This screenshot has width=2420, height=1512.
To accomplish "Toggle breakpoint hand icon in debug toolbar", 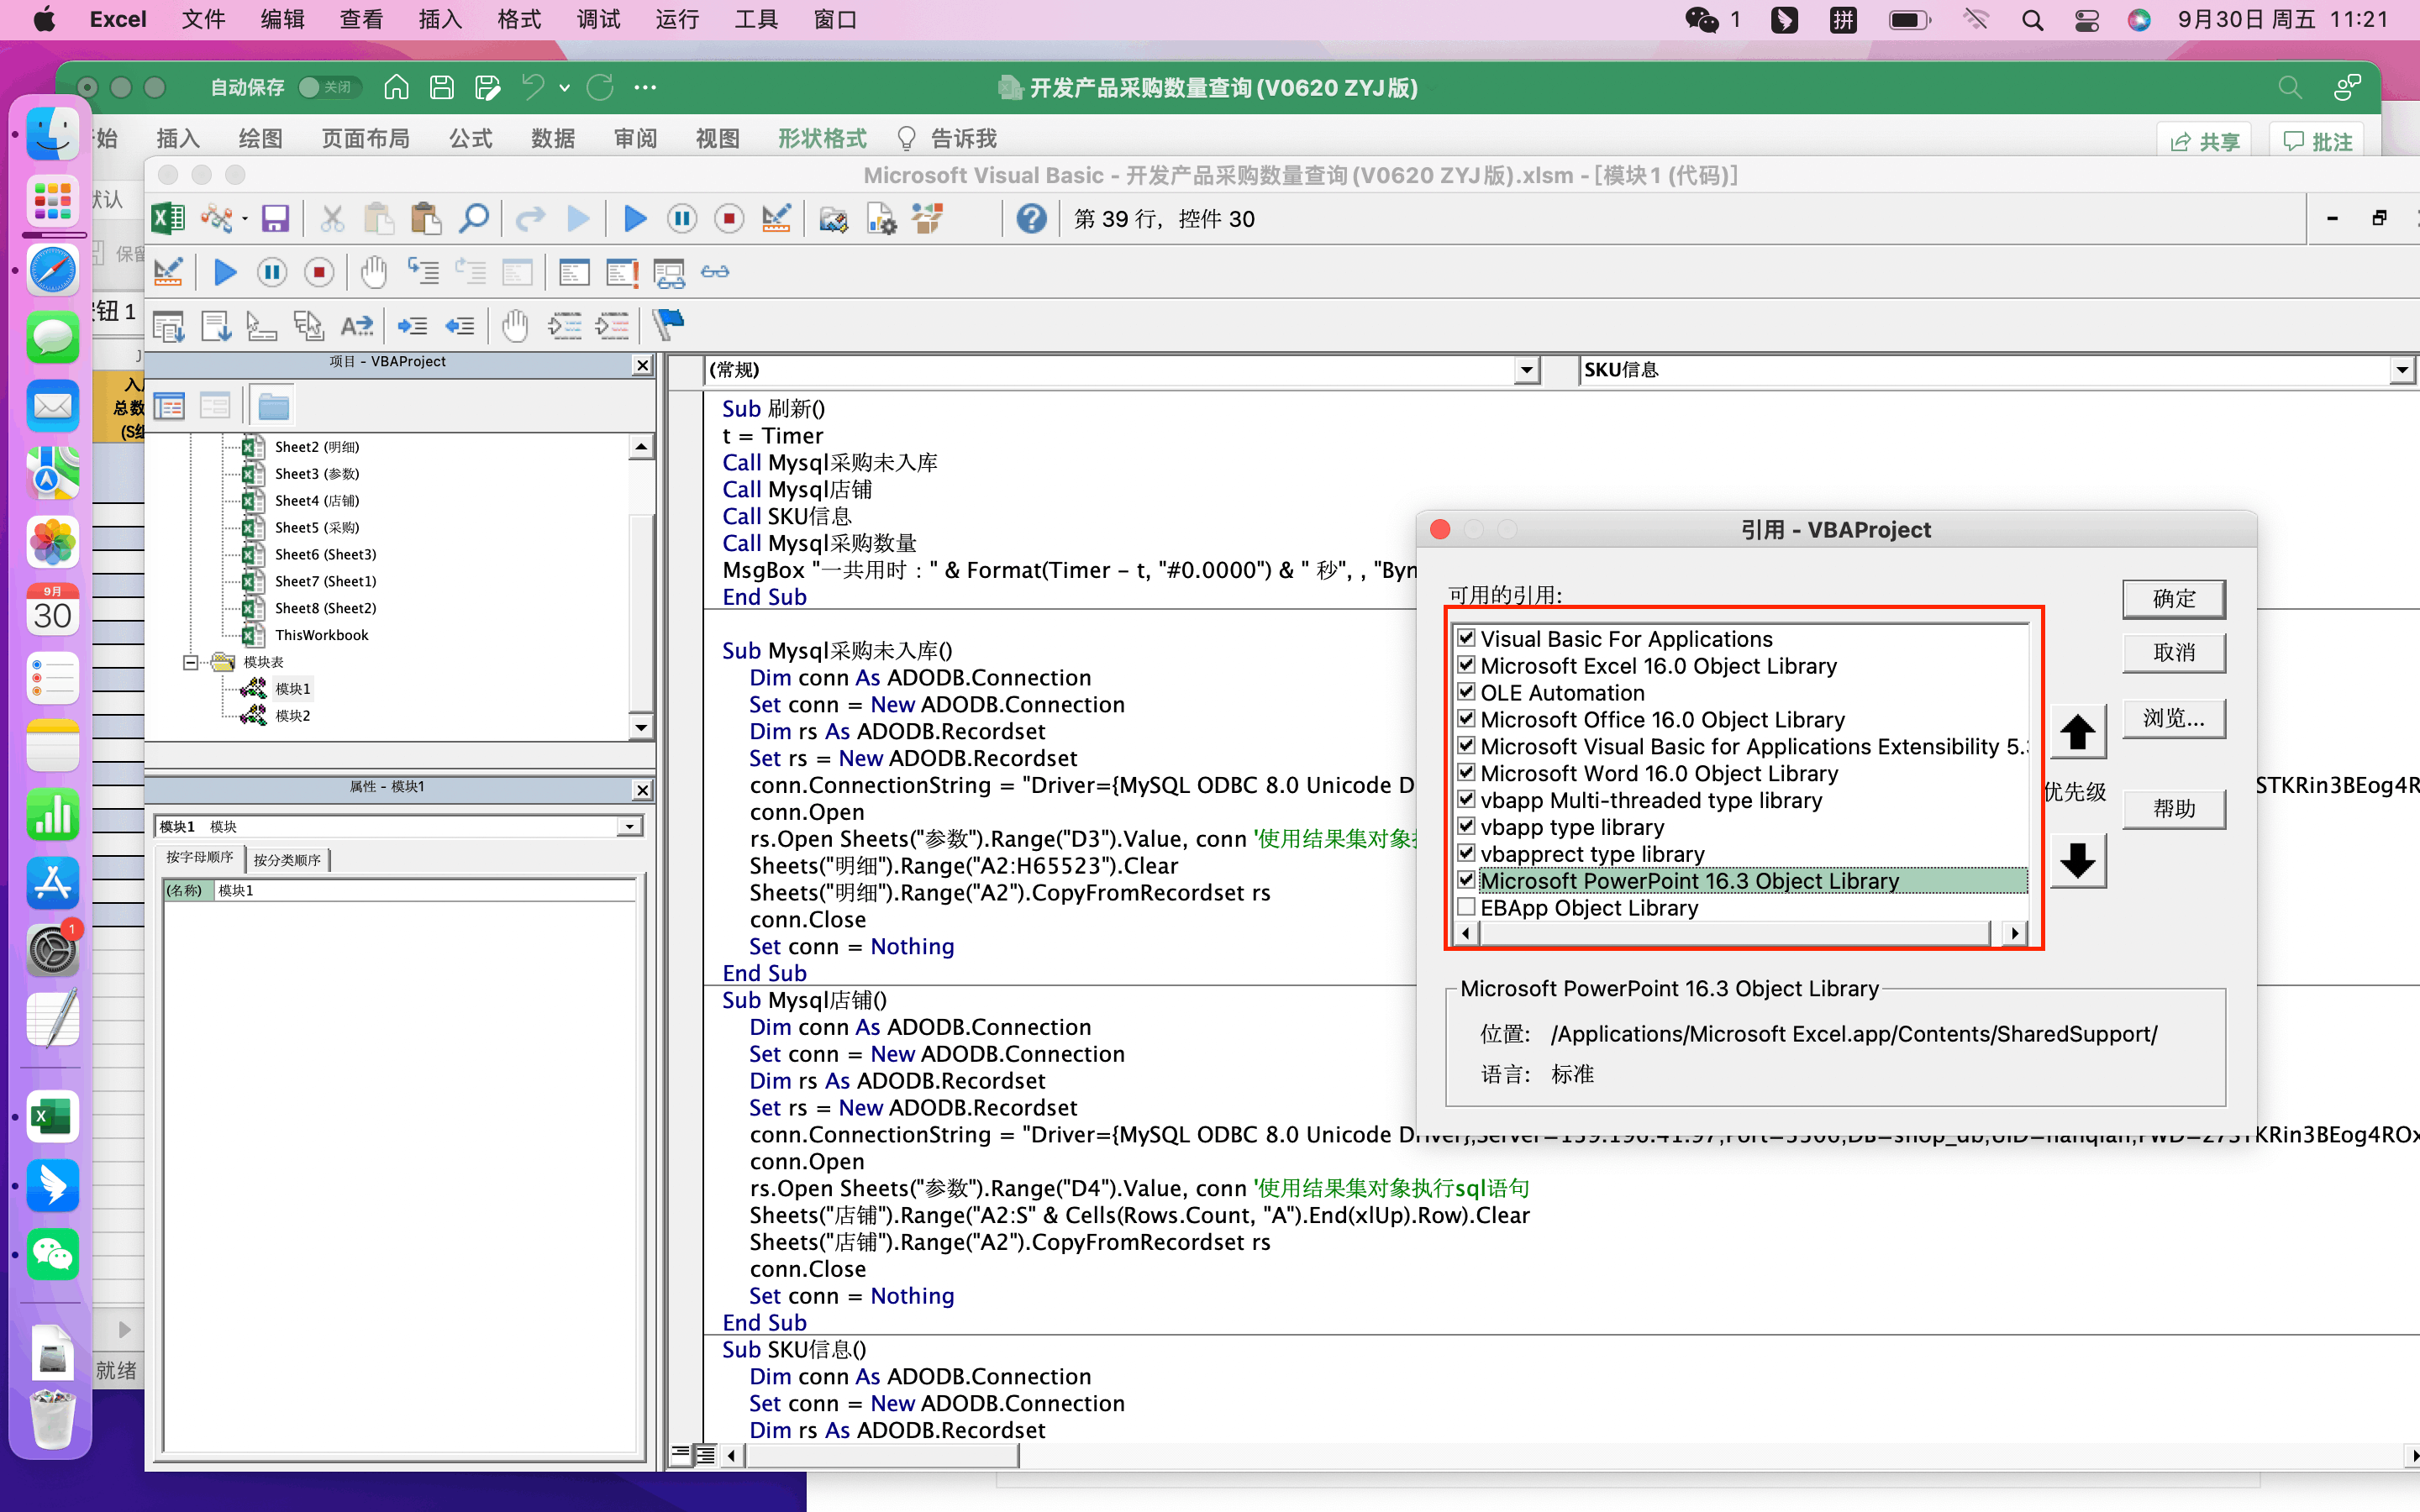I will (373, 272).
